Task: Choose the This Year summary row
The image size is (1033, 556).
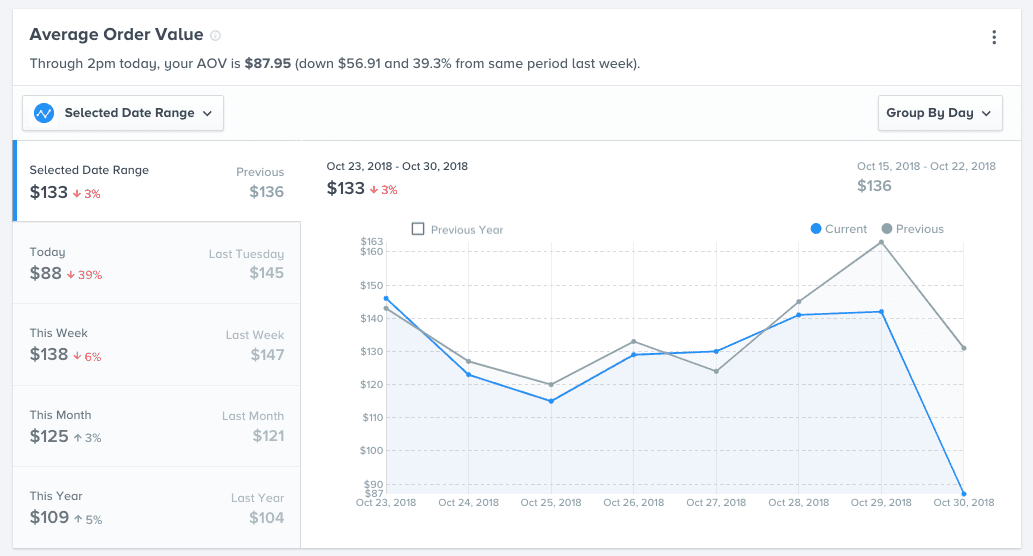Action: click(156, 507)
